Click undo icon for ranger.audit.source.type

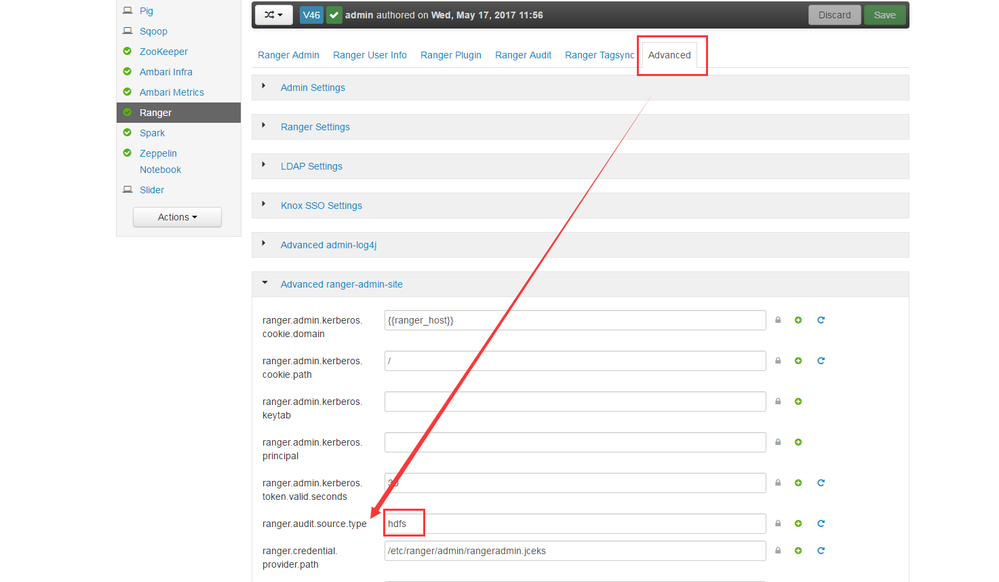[x=821, y=523]
